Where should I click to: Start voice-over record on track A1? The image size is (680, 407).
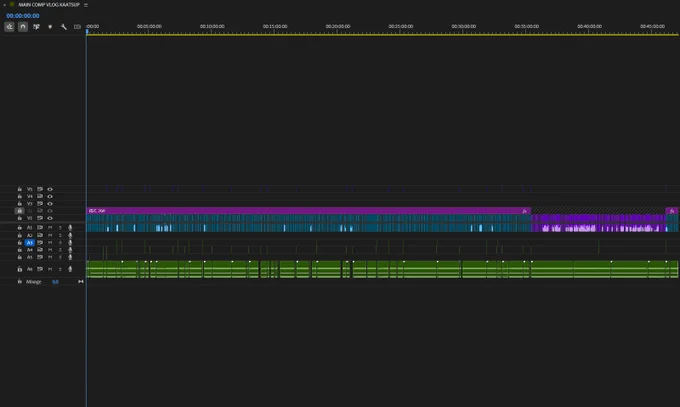[x=70, y=227]
